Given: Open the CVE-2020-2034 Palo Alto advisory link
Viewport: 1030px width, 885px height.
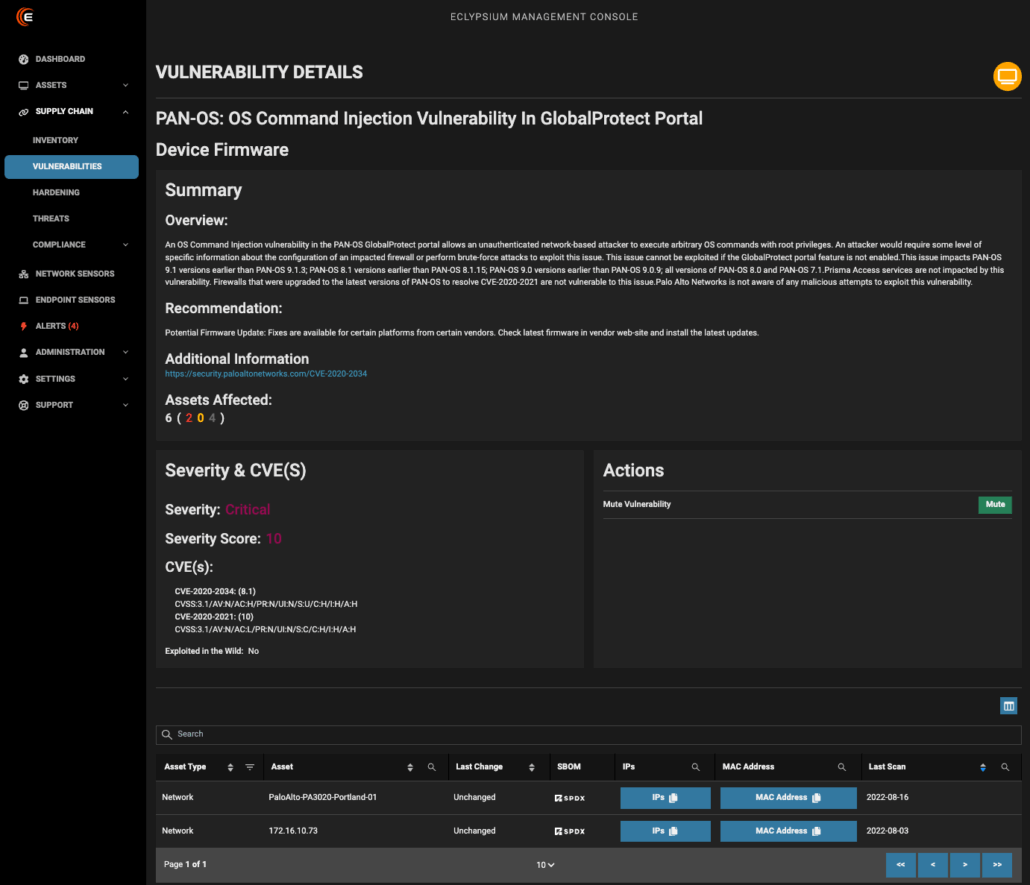Looking at the screenshot, I should (x=266, y=374).
